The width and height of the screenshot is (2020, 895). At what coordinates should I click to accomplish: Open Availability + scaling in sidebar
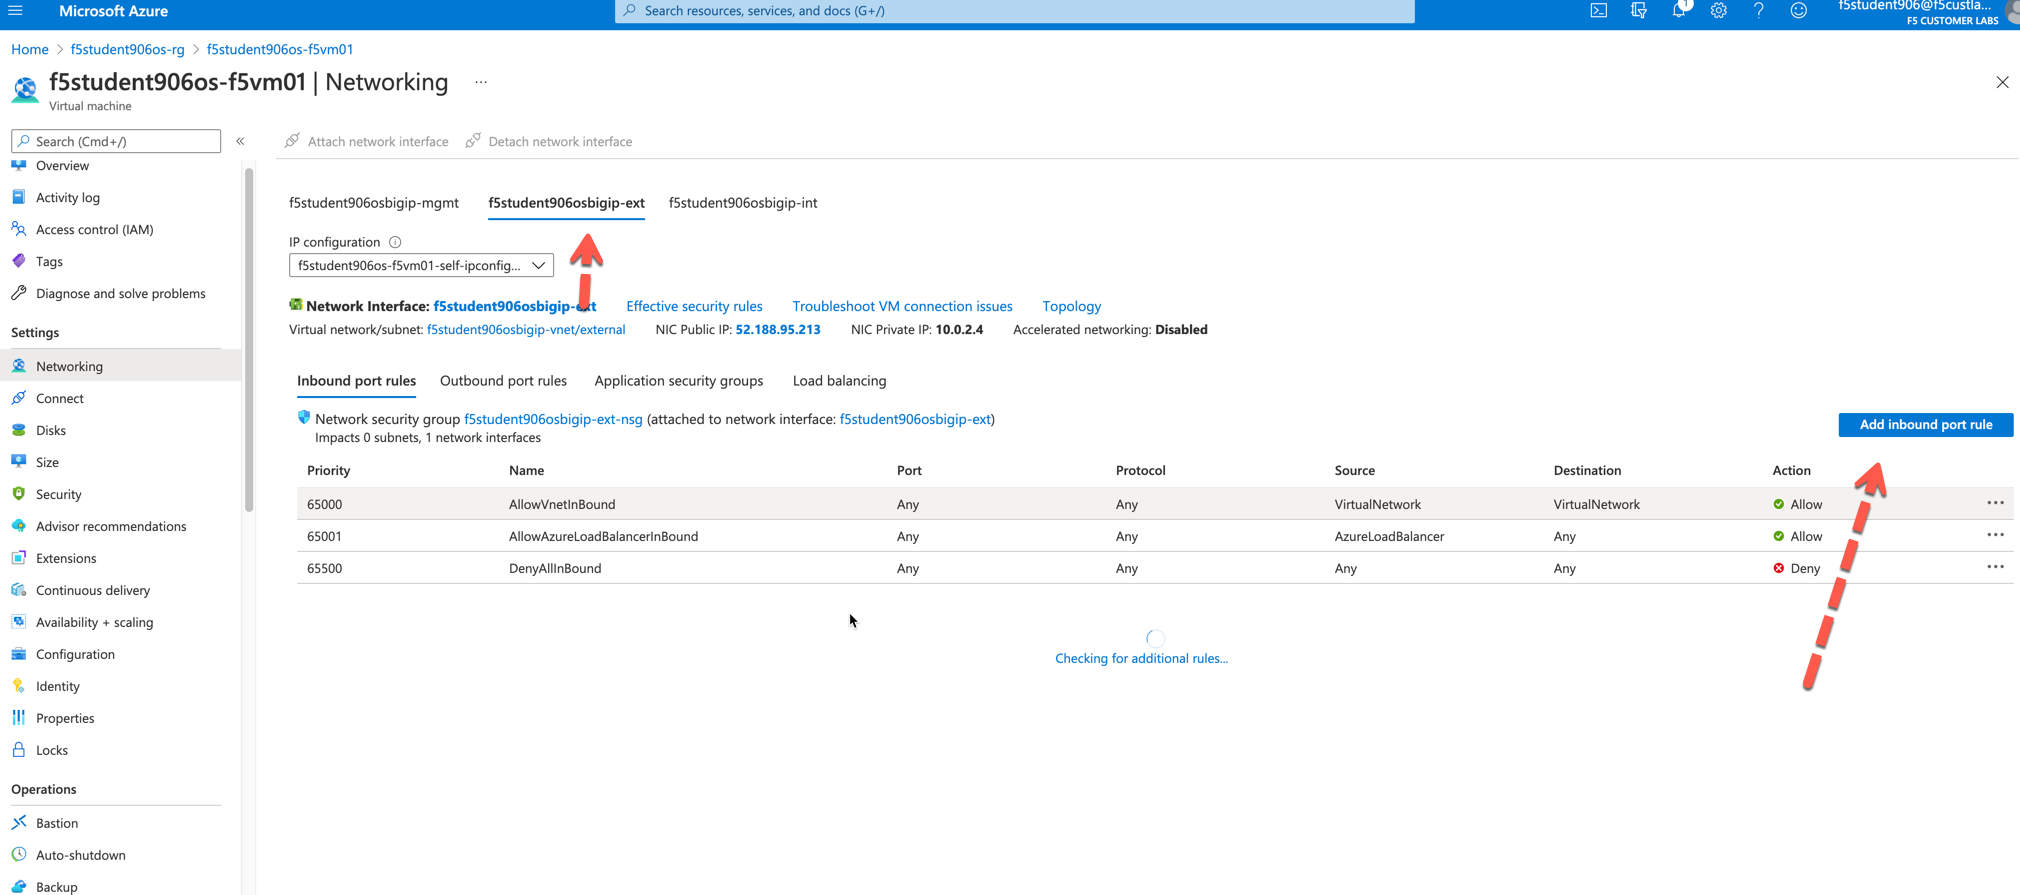point(95,622)
